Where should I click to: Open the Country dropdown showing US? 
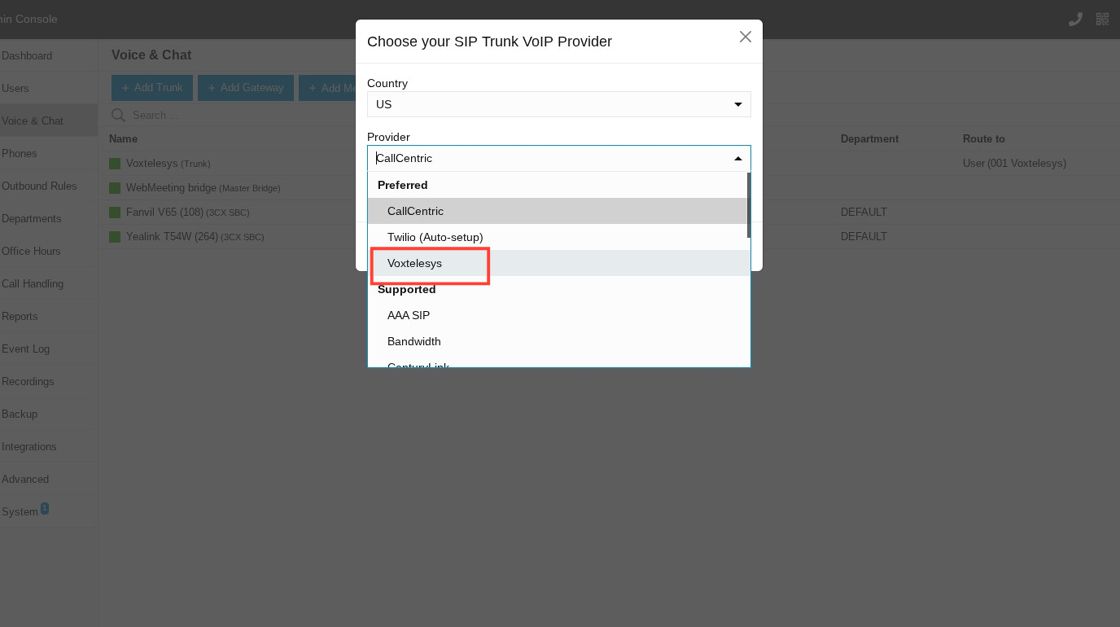tap(559, 104)
